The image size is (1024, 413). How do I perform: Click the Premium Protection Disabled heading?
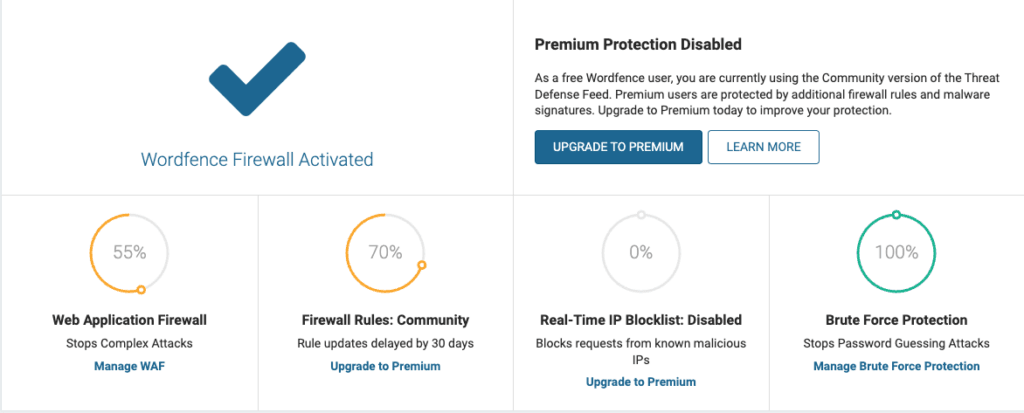tap(638, 44)
